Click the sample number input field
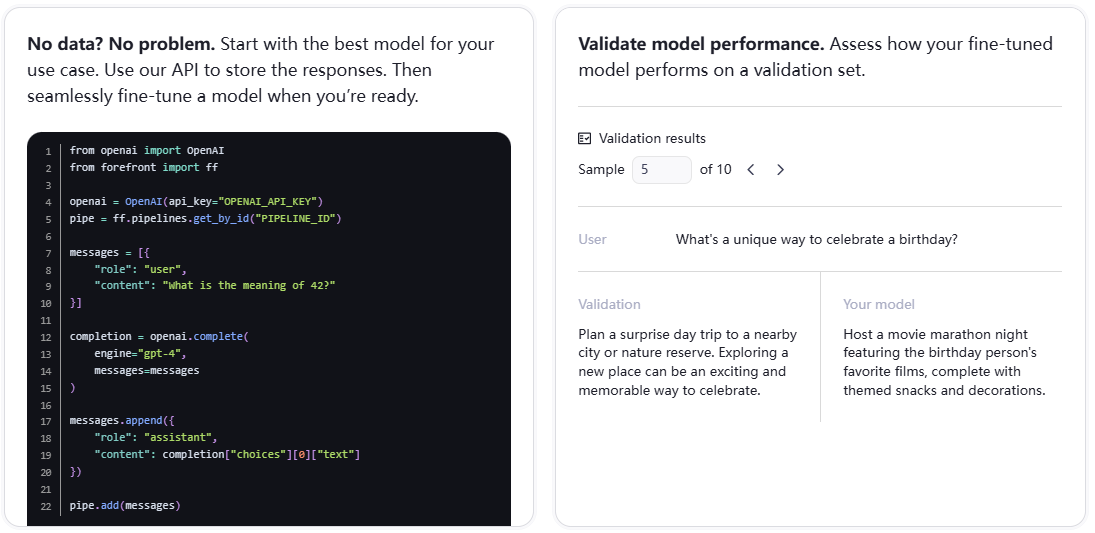This screenshot has width=1095, height=533. tap(661, 170)
